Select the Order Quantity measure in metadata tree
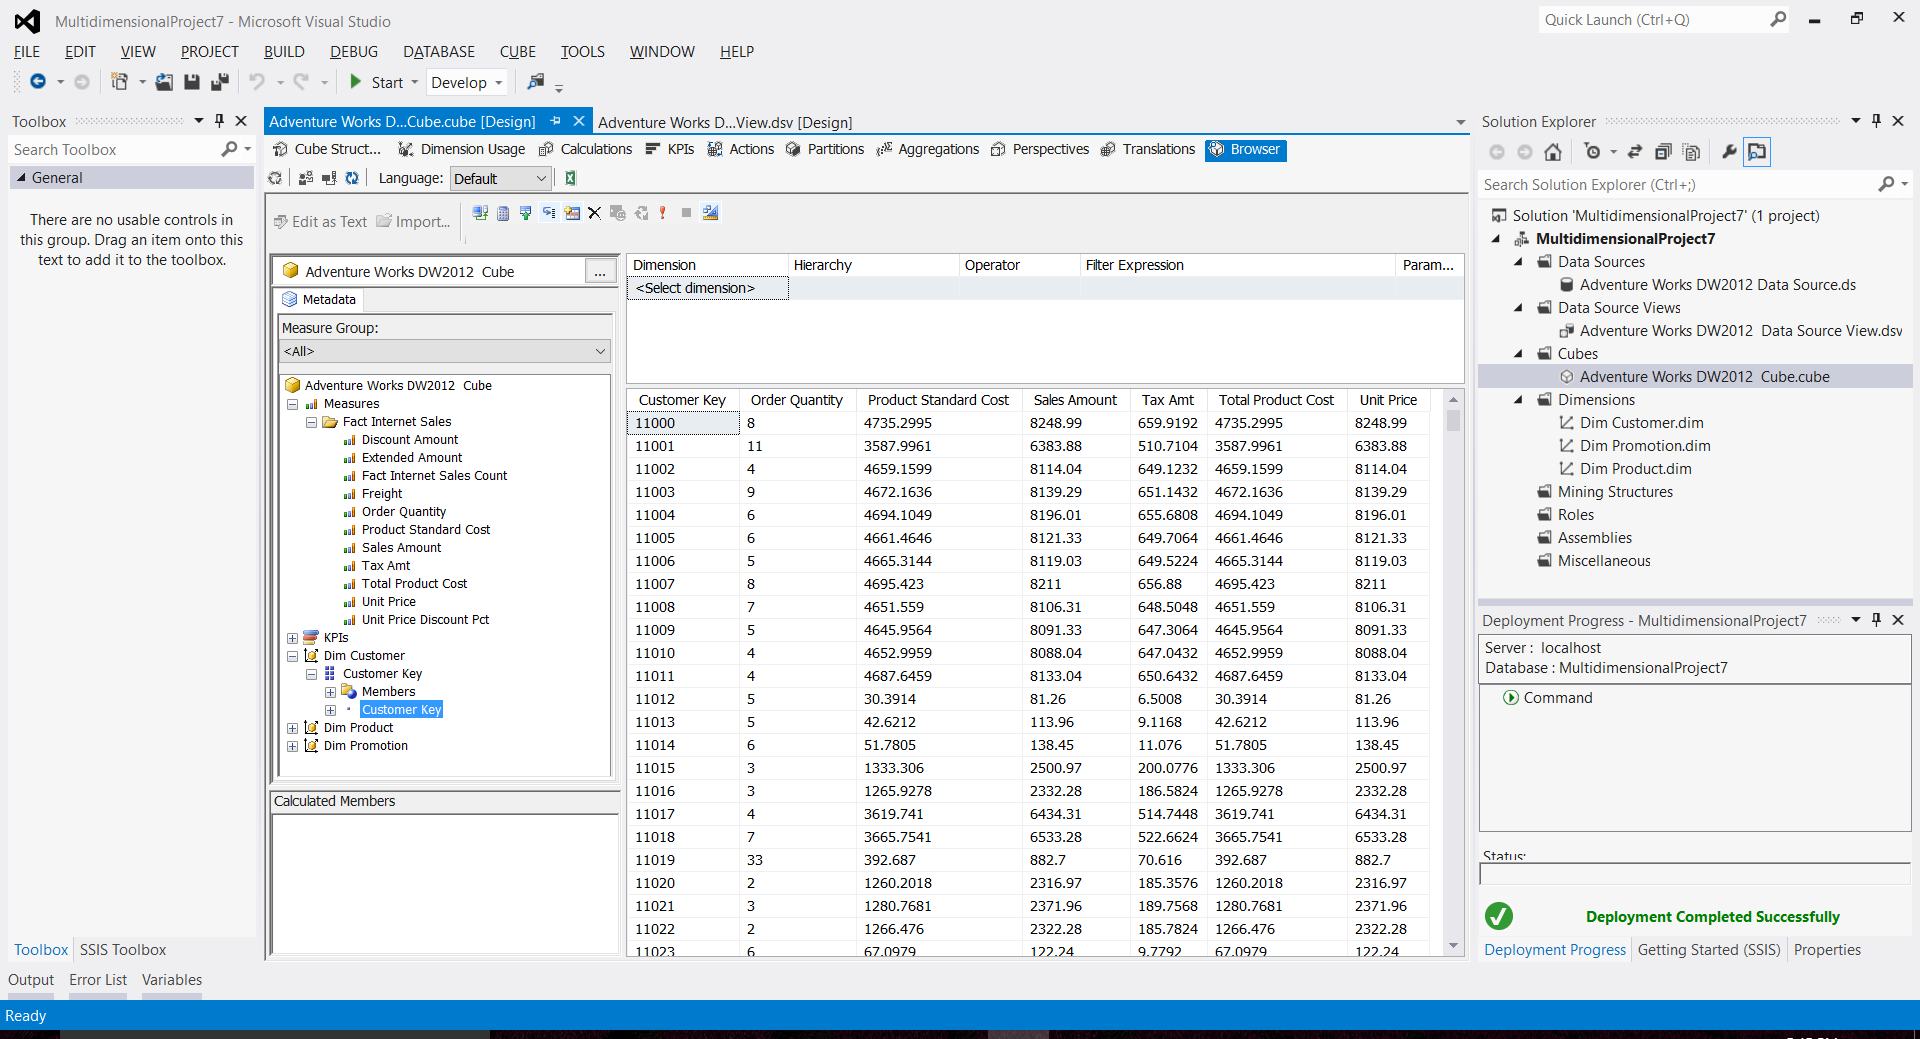The image size is (1920, 1039). pos(404,512)
